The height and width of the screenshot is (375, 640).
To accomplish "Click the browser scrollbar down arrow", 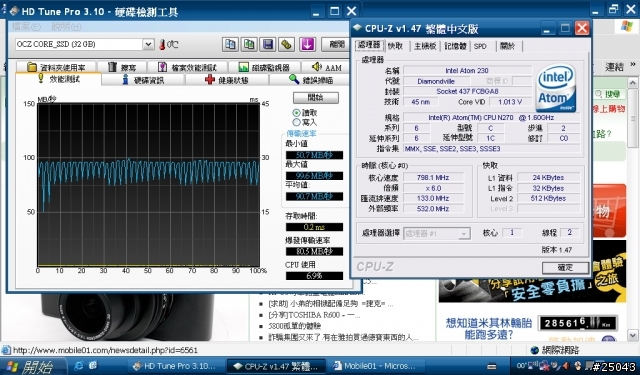I will click(x=633, y=335).
